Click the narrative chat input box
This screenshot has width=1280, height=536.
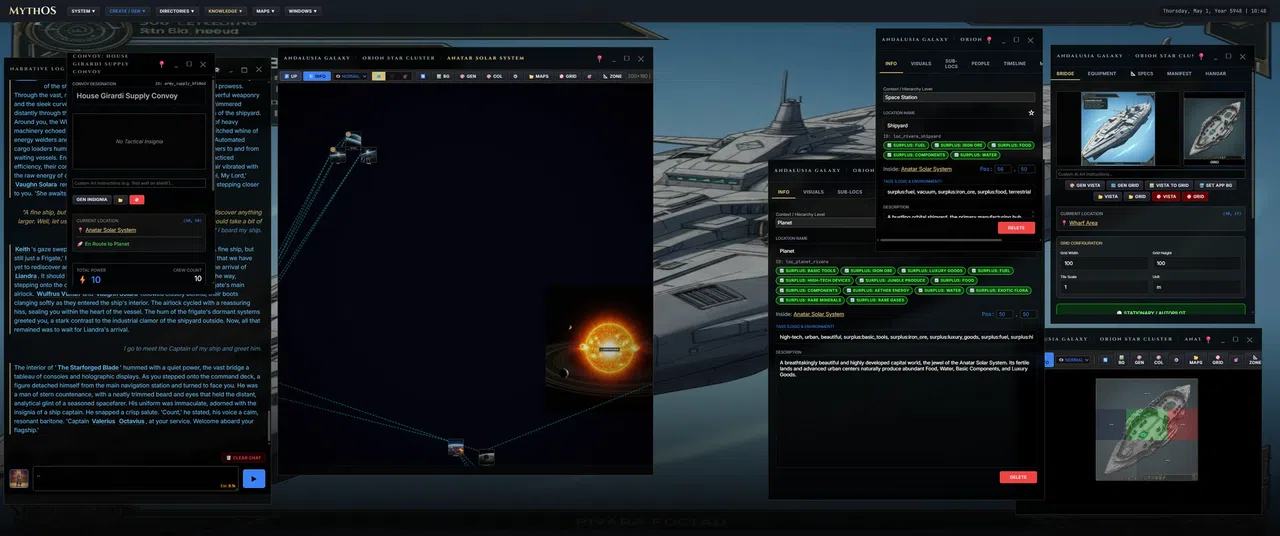pos(135,478)
